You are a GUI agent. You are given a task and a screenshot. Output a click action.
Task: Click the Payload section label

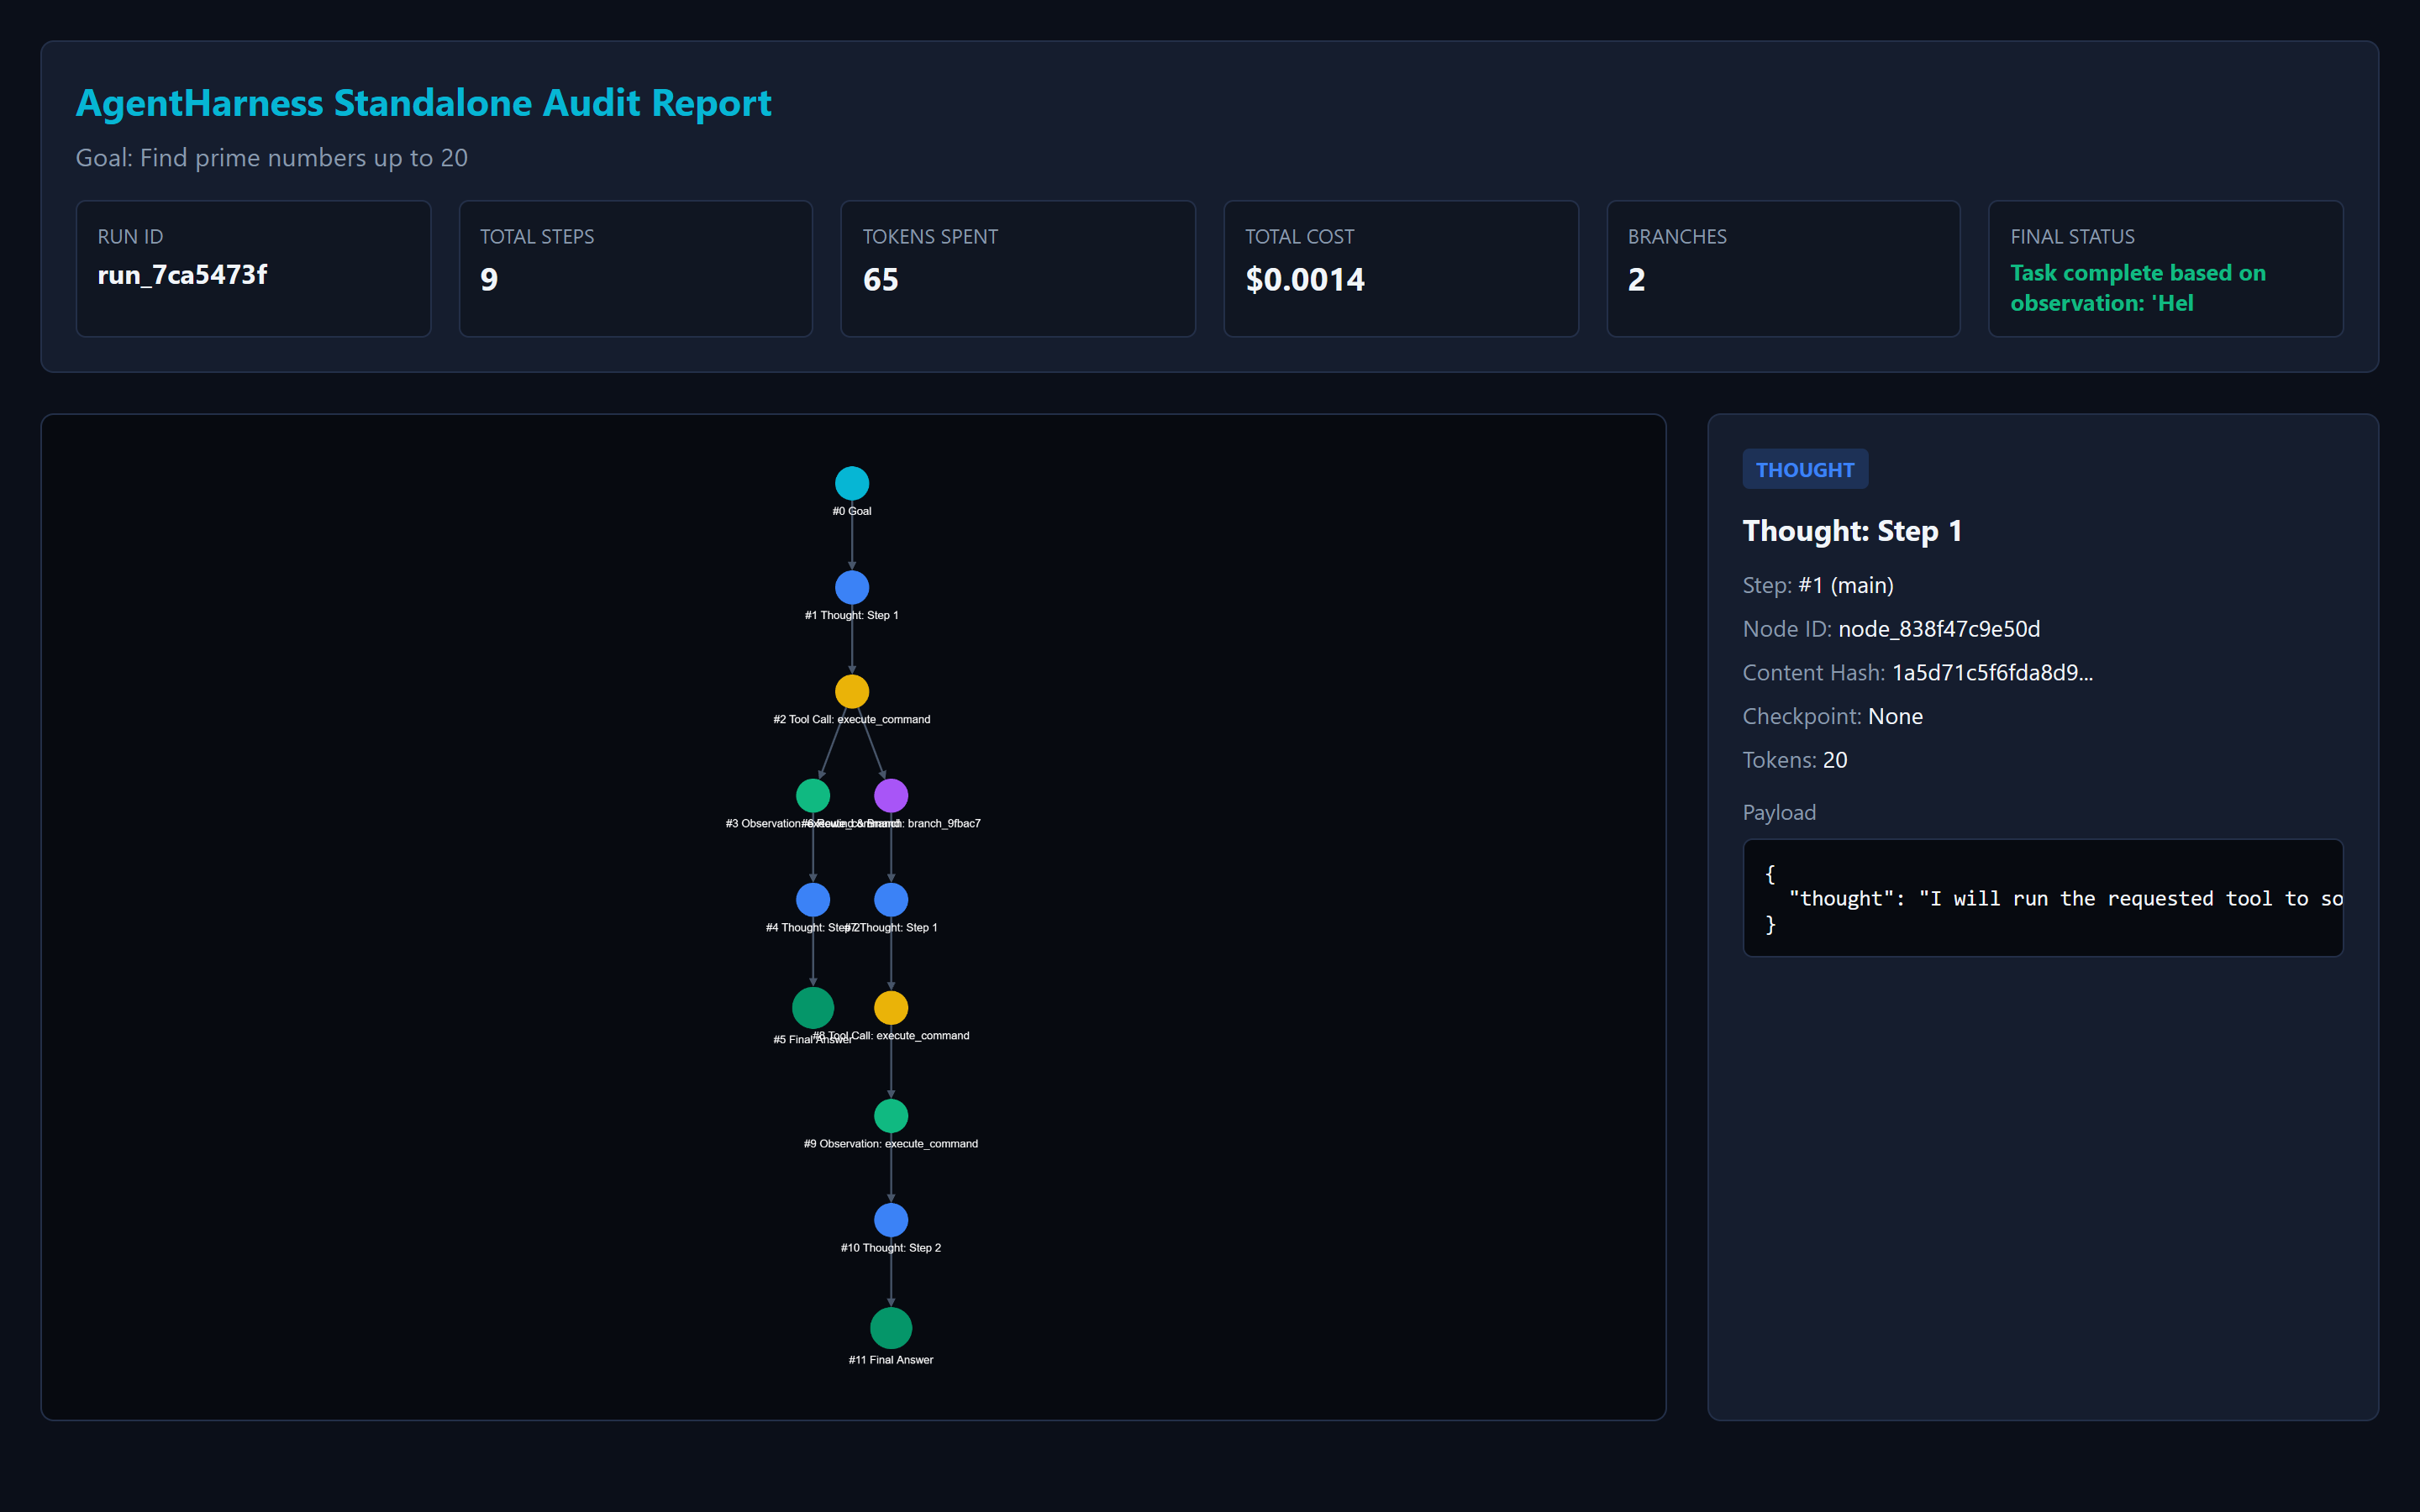(1779, 812)
